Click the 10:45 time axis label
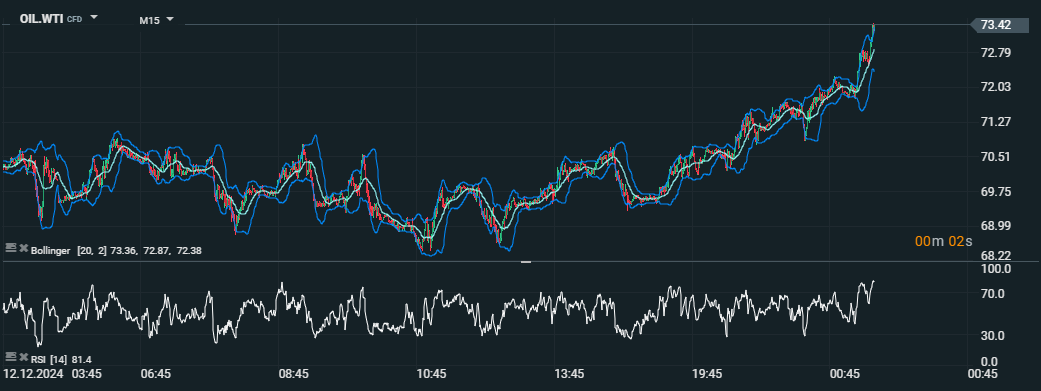The image size is (1041, 391). pyautogui.click(x=432, y=374)
